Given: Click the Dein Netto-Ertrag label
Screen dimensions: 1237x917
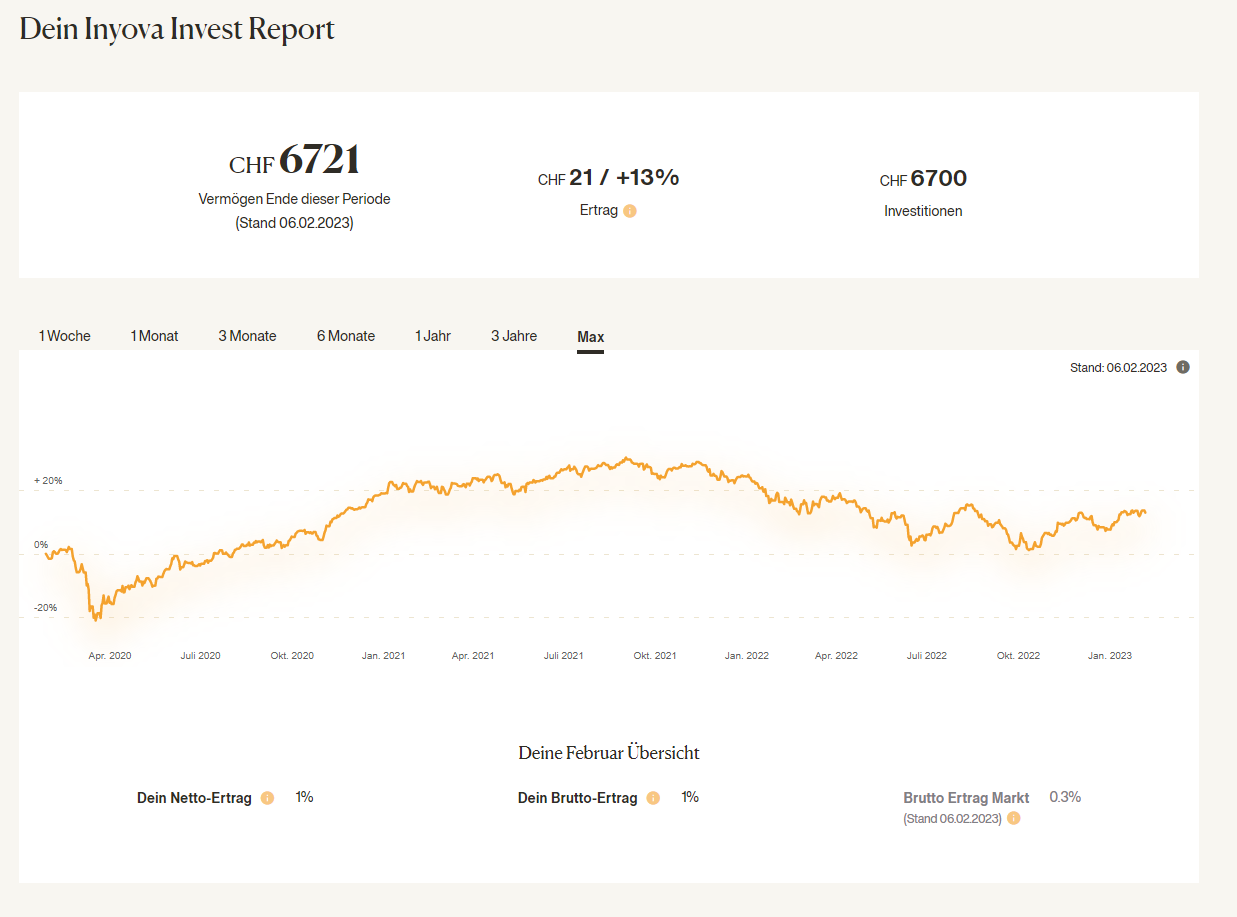Looking at the screenshot, I should [194, 798].
